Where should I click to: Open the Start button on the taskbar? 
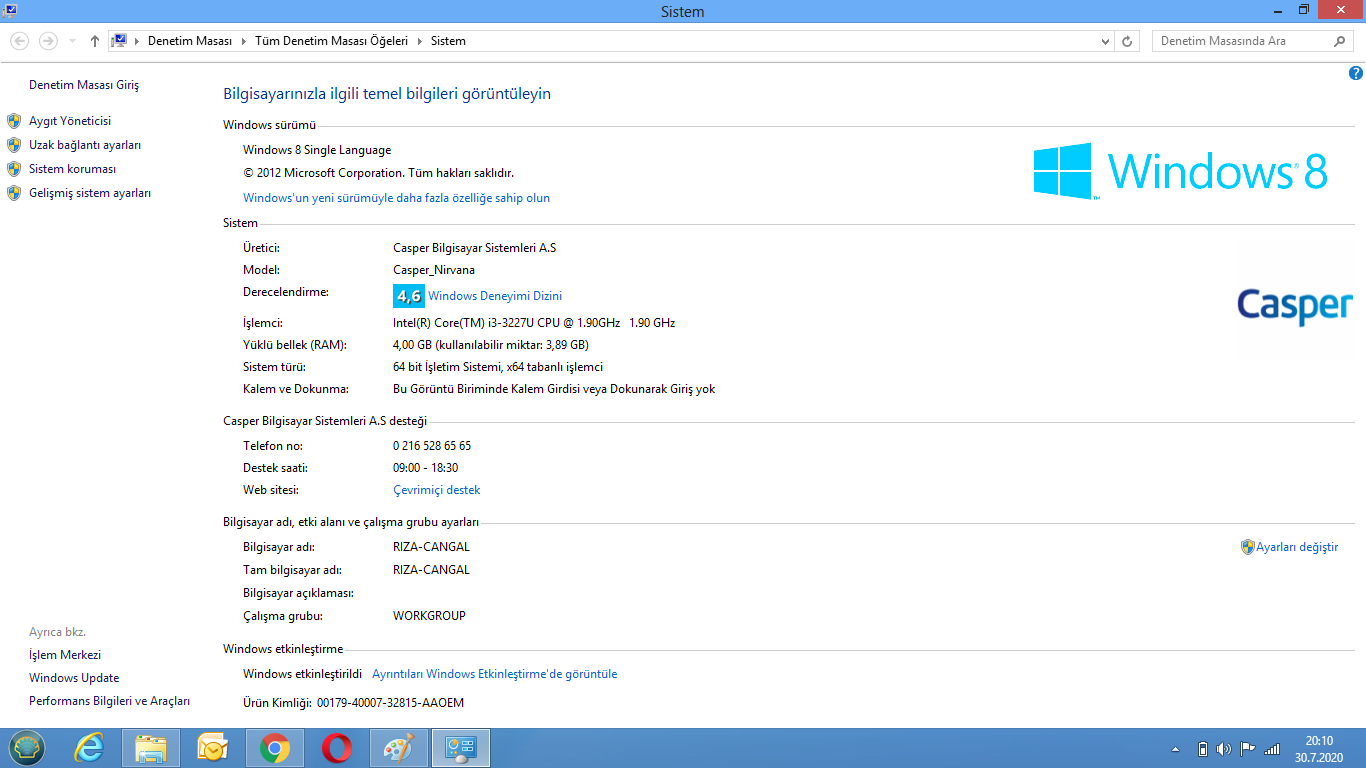(x=26, y=748)
